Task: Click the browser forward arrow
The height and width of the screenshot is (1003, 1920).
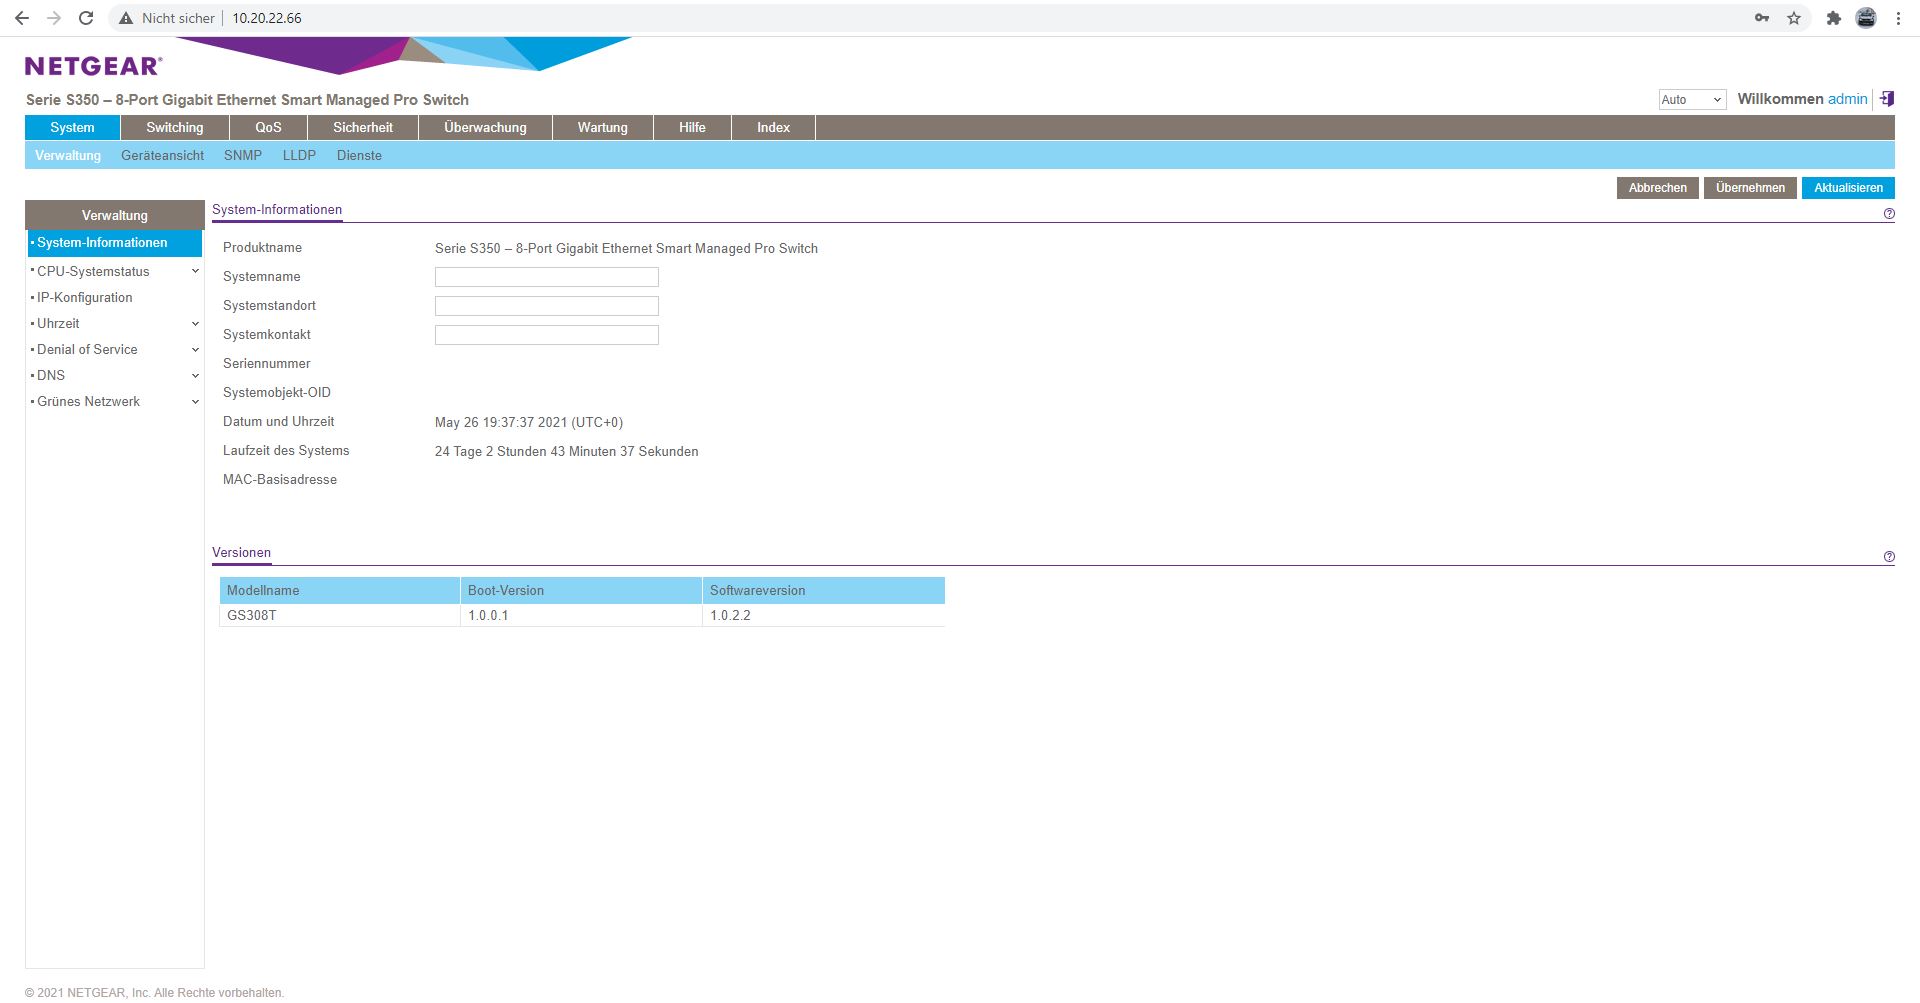Action: pyautogui.click(x=54, y=18)
